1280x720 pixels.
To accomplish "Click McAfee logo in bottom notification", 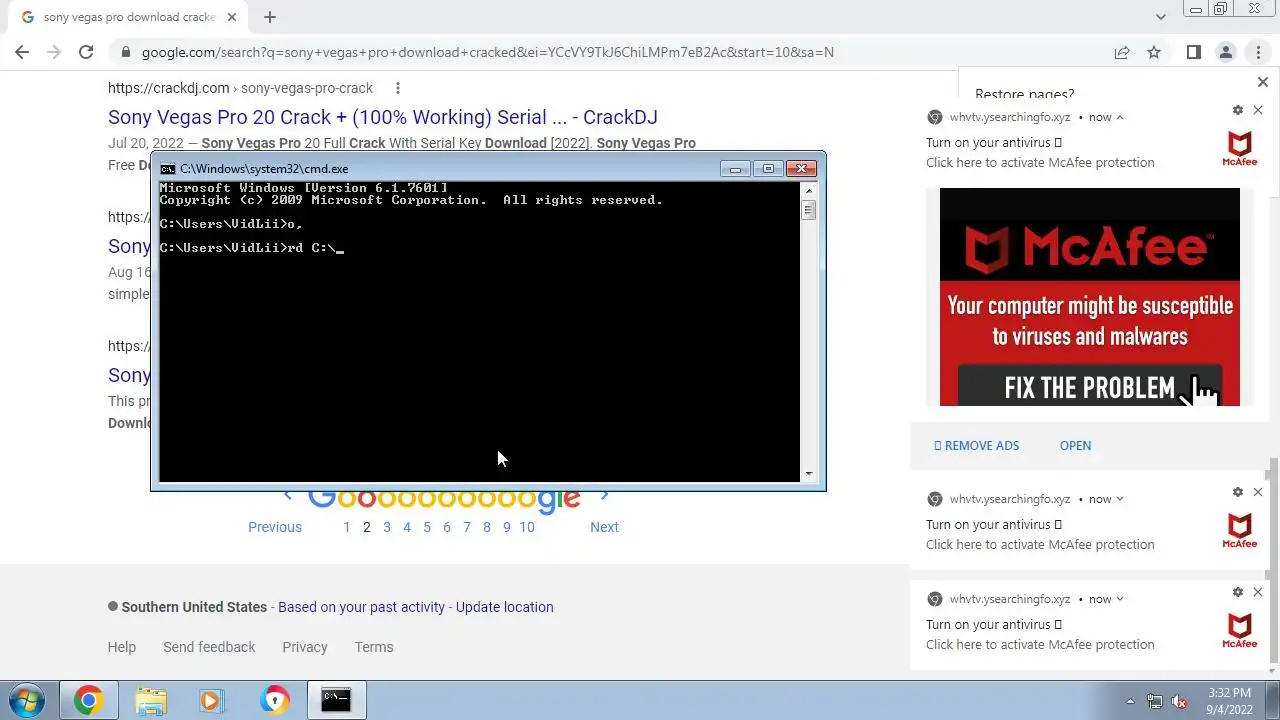I will click(x=1240, y=630).
